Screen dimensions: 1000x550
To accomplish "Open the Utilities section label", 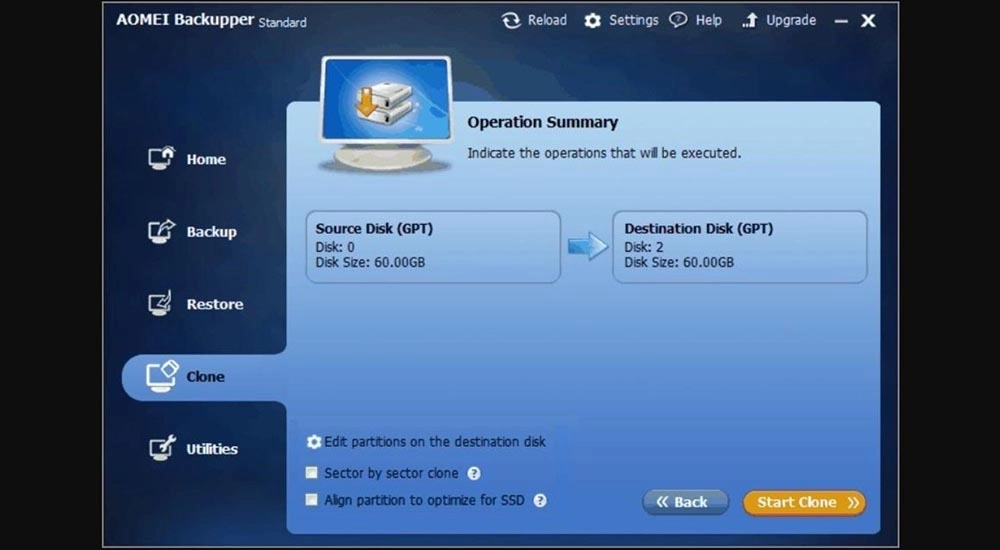I will pyautogui.click(x=212, y=449).
